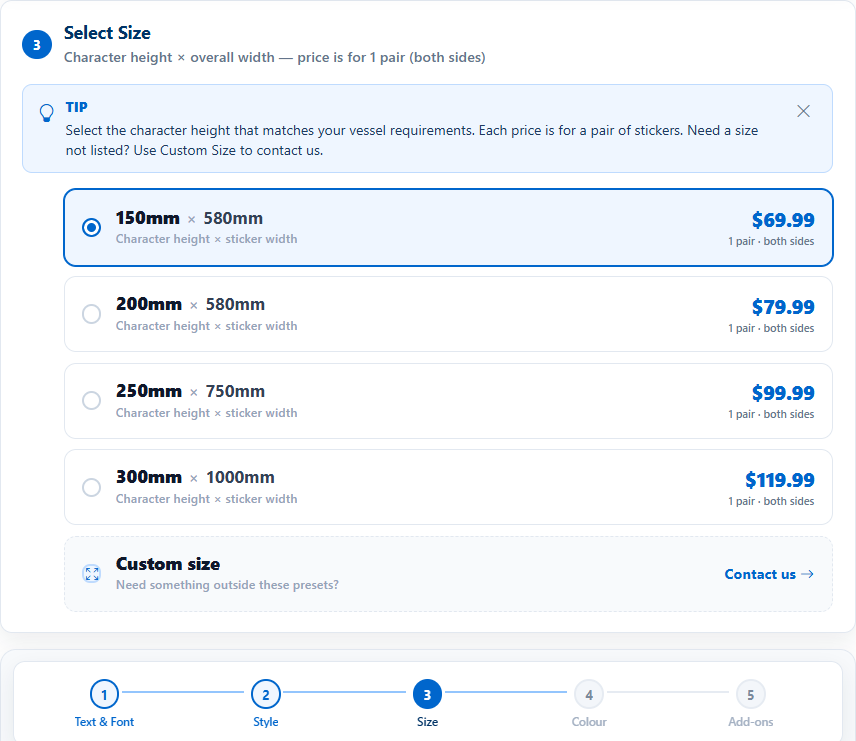Click the TIP label in the banner
This screenshot has width=856, height=741.
pyautogui.click(x=76, y=107)
